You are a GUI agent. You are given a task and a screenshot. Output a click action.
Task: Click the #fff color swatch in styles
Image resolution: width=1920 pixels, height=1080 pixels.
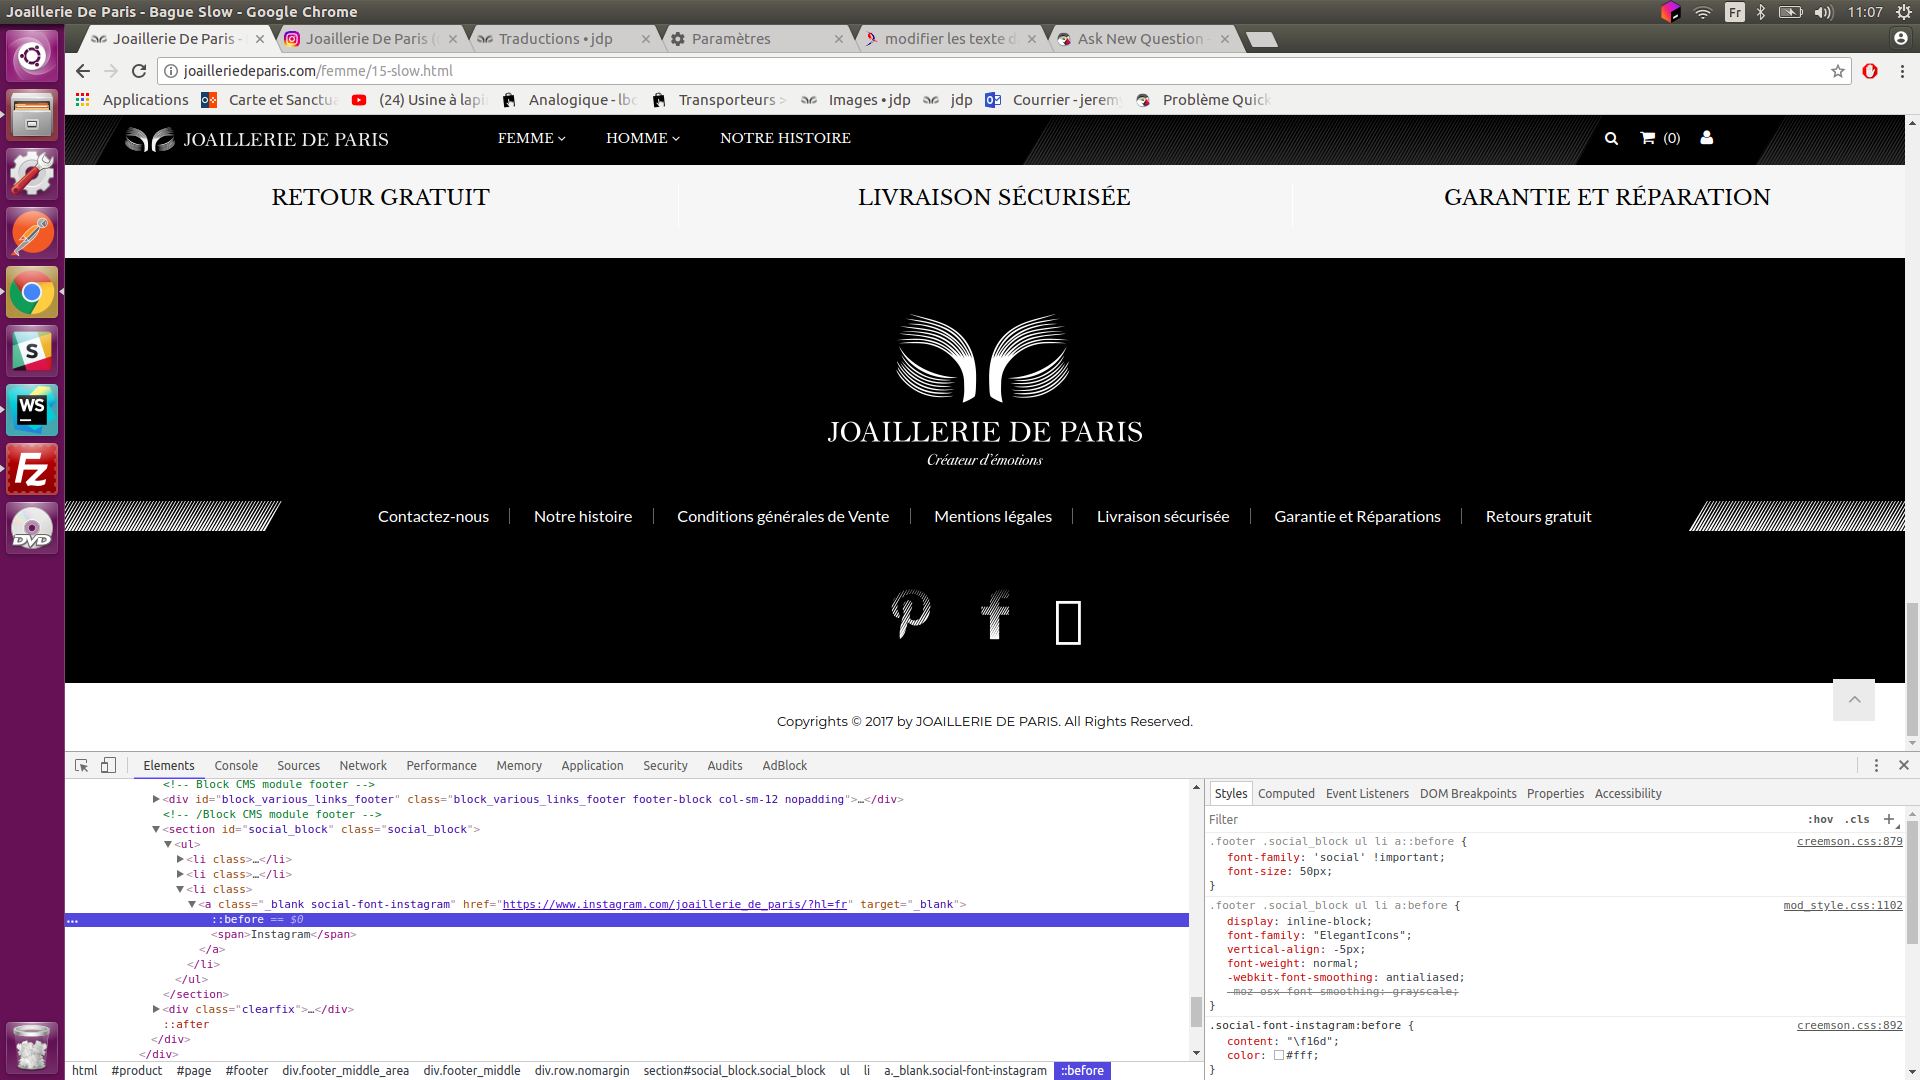[1279, 1055]
